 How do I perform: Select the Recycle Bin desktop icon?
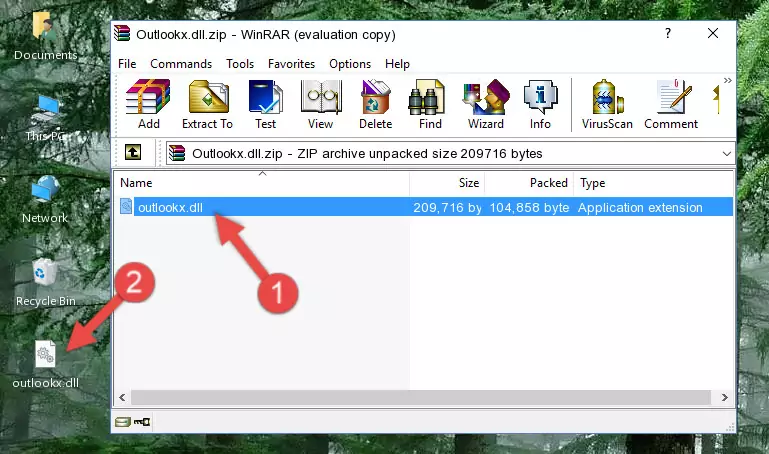point(45,282)
